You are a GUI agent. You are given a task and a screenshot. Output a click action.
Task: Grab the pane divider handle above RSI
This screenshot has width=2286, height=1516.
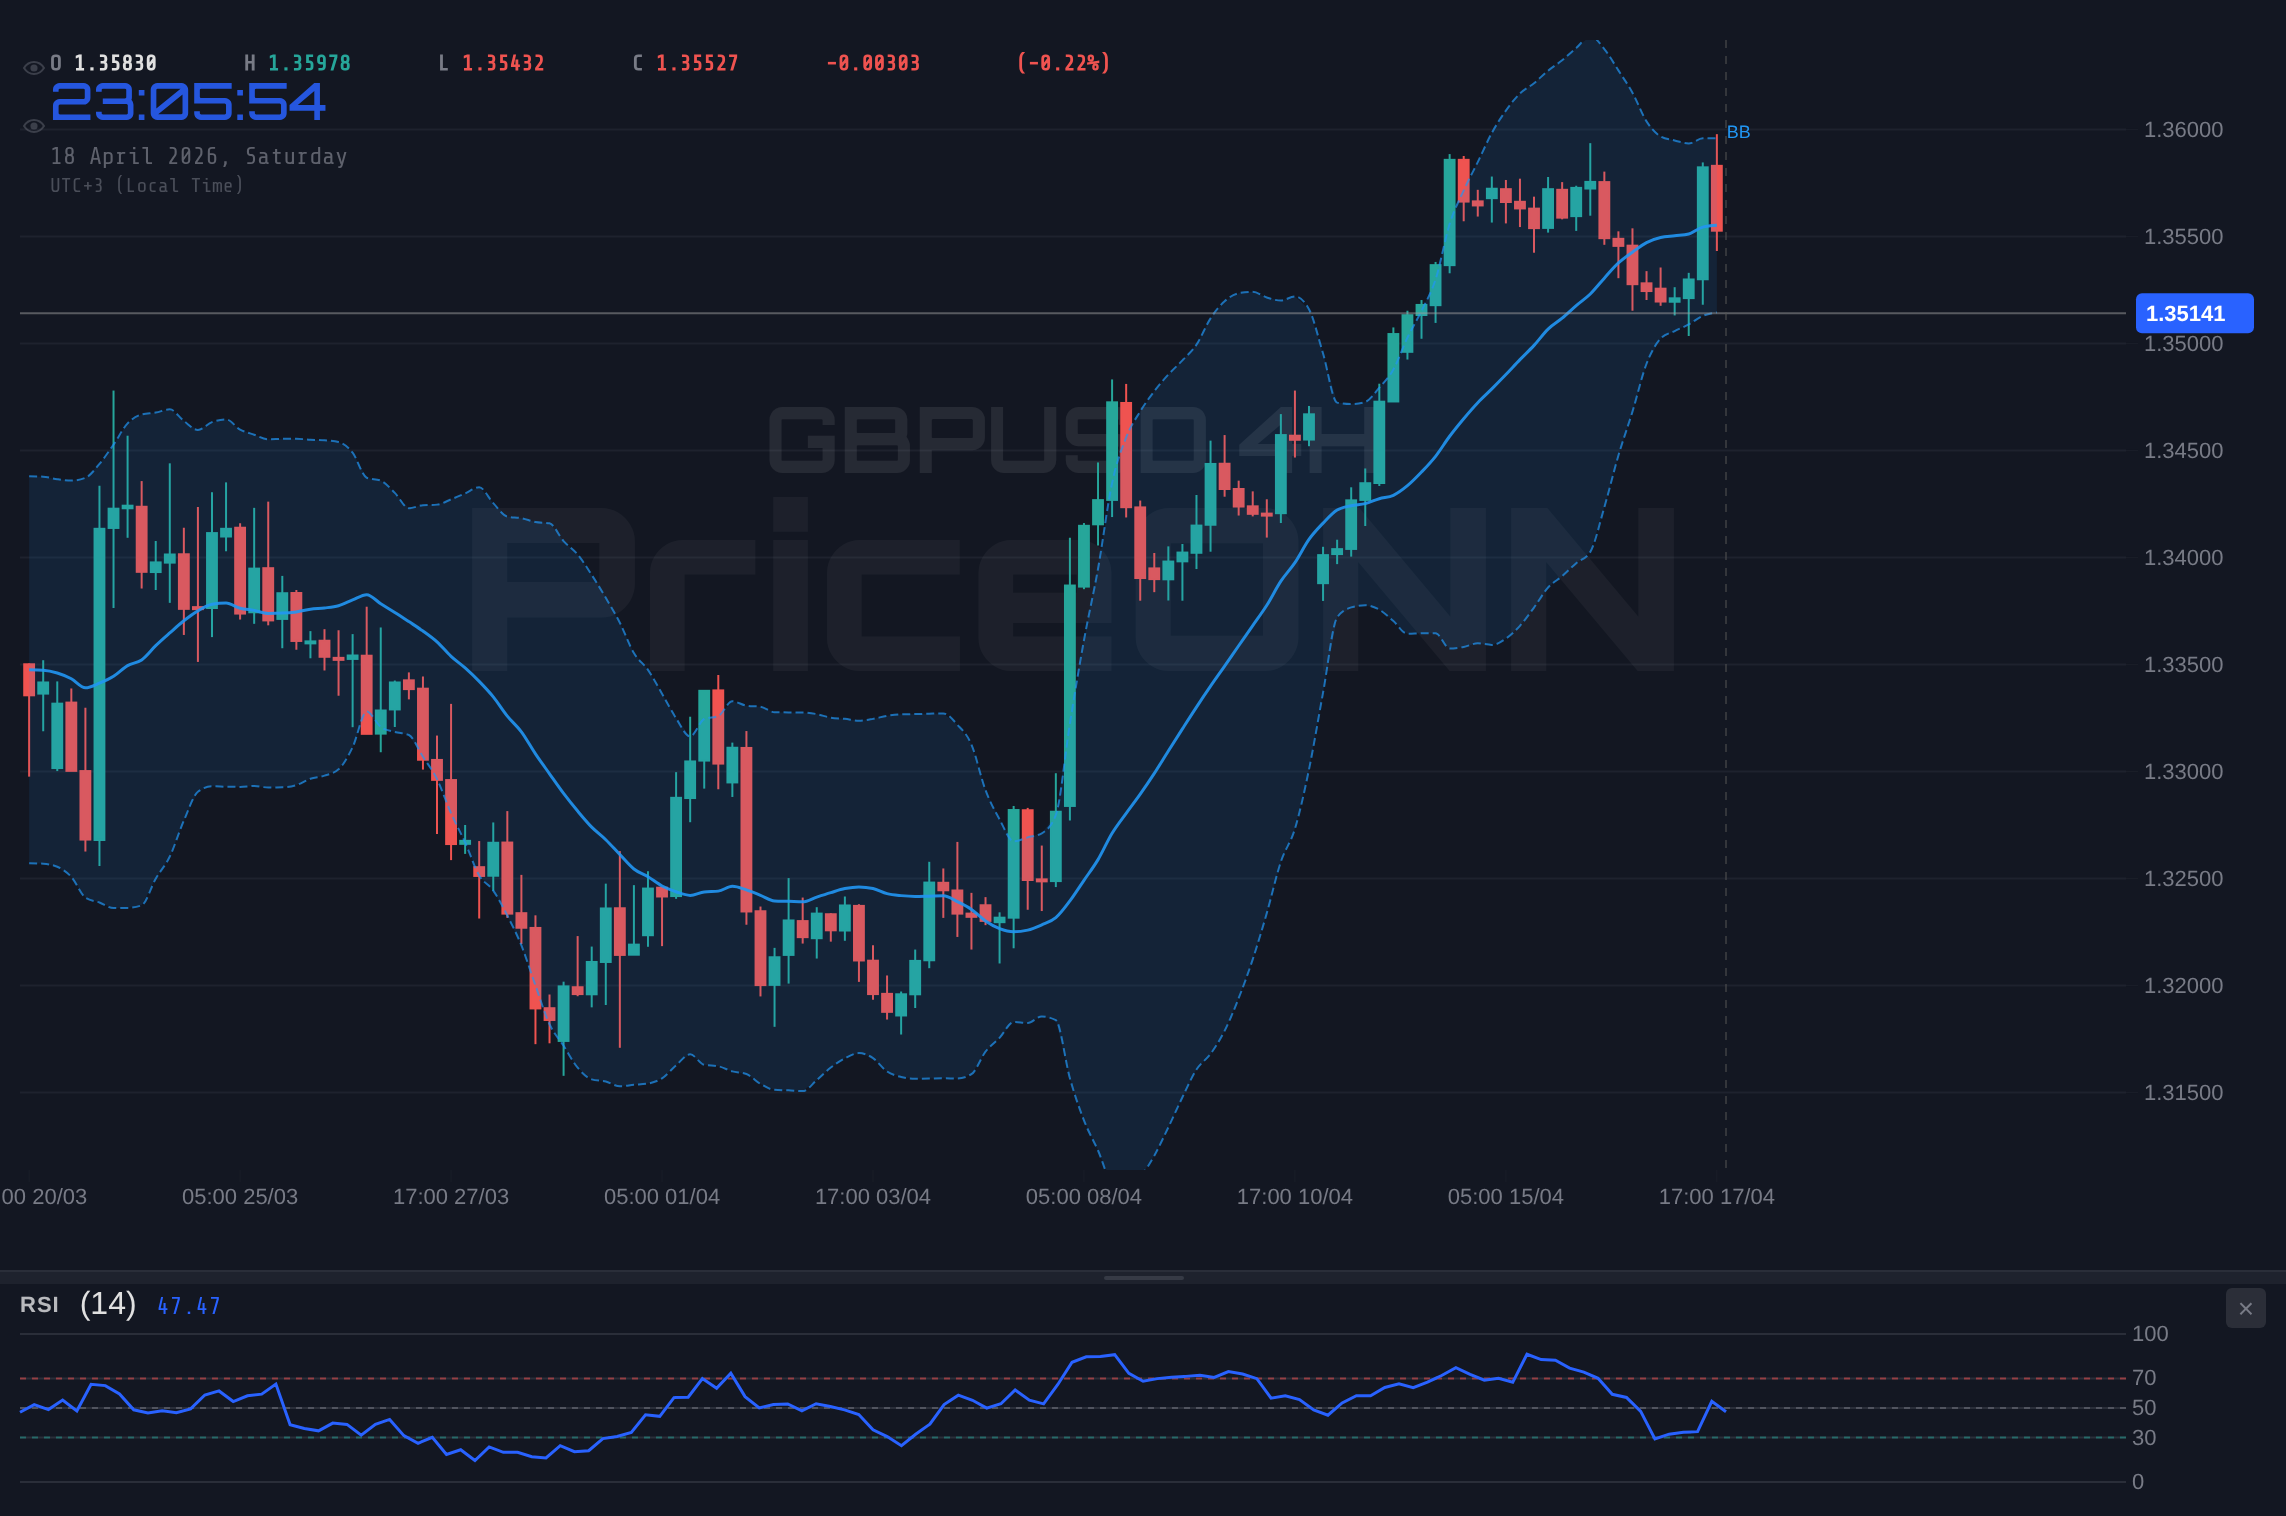tap(1143, 1278)
